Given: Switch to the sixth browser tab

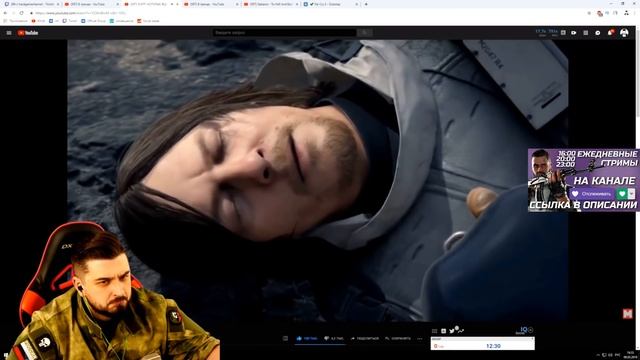Looking at the screenshot, I should coord(330,4).
